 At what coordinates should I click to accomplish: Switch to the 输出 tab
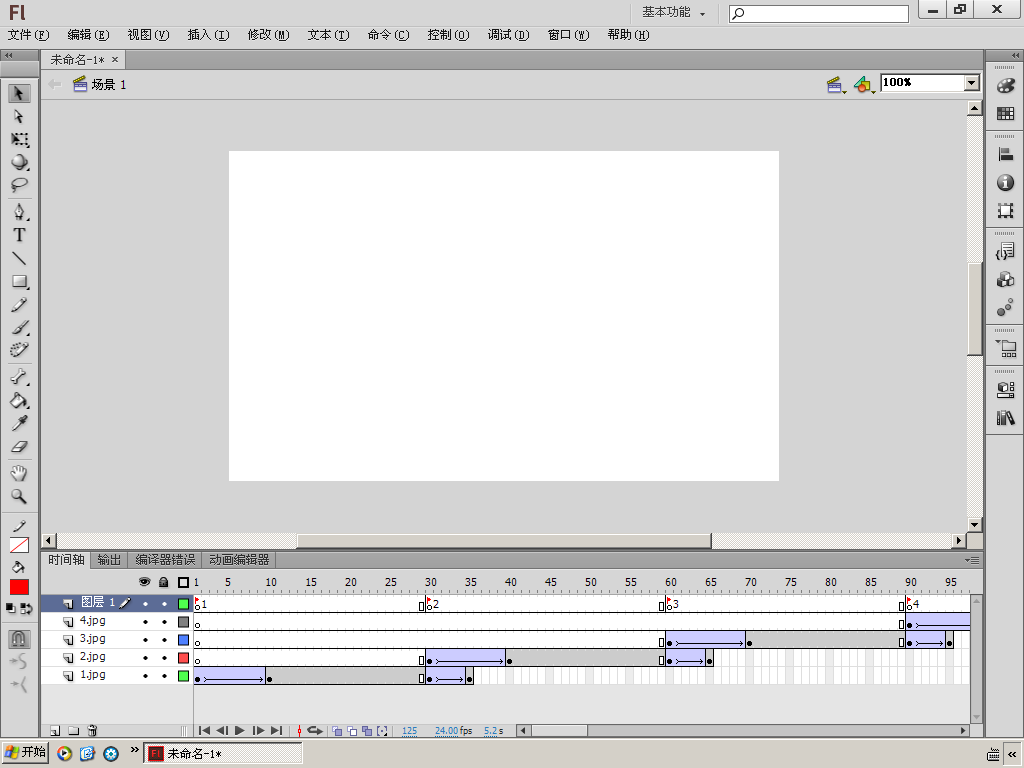pos(109,560)
